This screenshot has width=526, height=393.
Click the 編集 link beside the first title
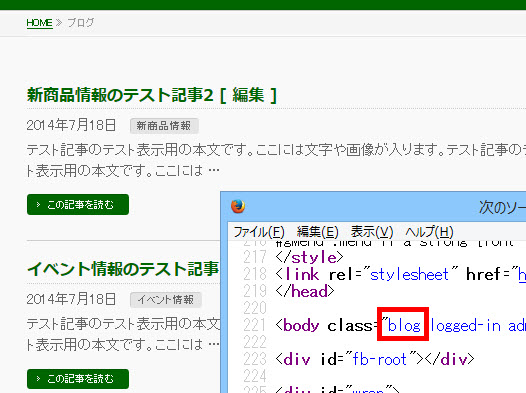click(248, 95)
